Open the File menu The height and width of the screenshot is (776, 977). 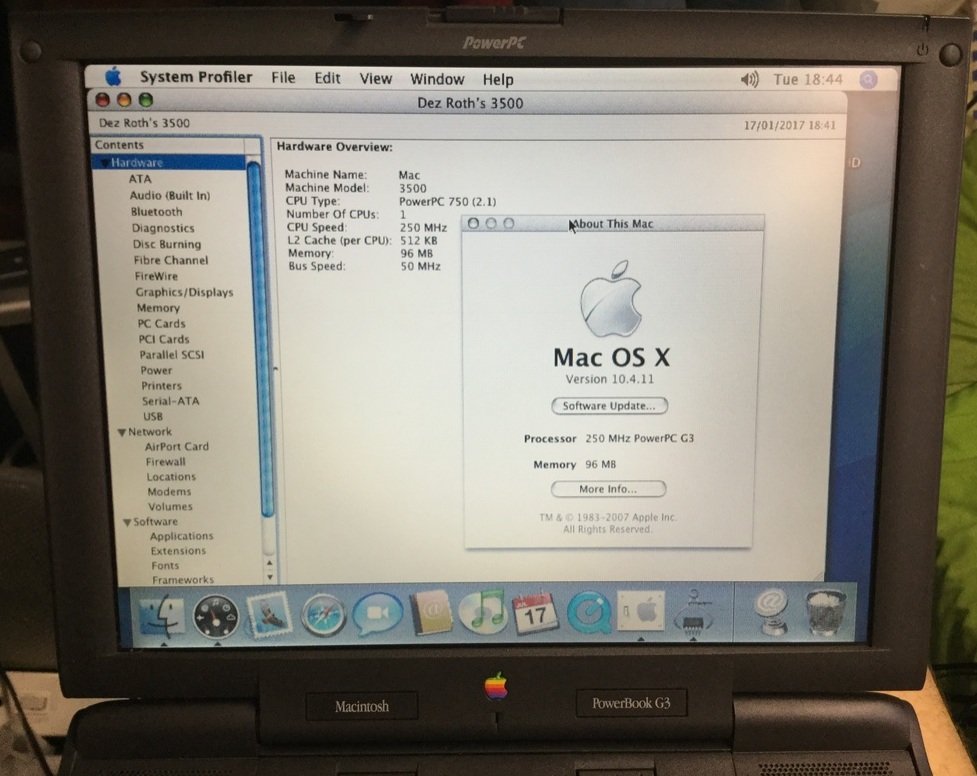click(283, 77)
